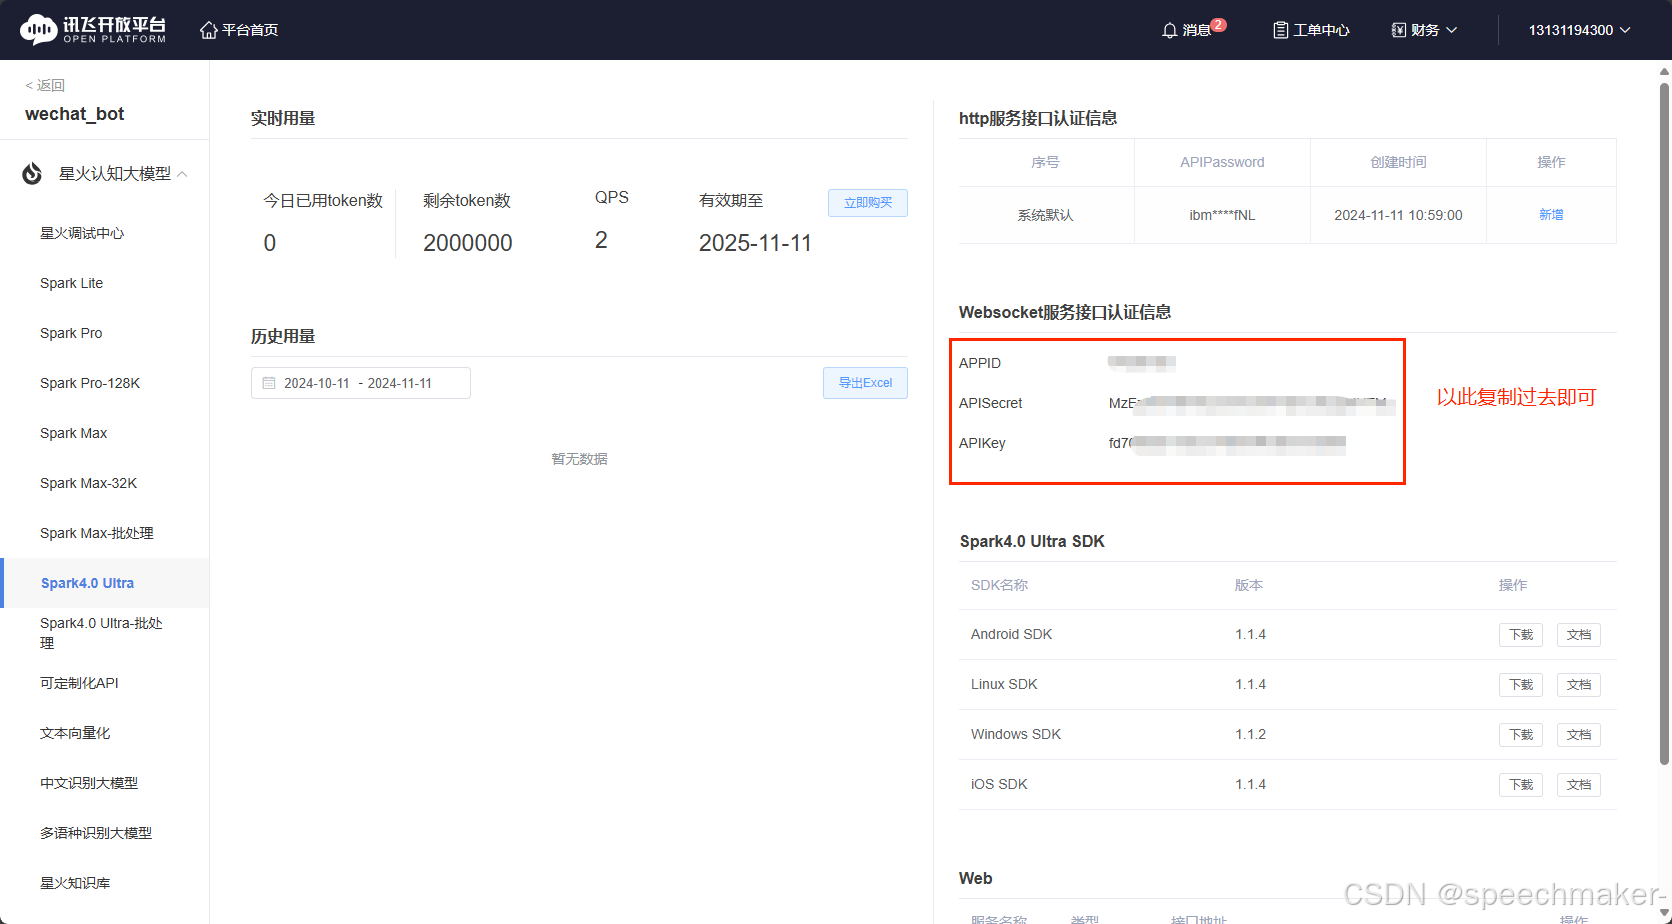Open 工单中心 work order center
This screenshot has height=924, width=1672.
1311,30
